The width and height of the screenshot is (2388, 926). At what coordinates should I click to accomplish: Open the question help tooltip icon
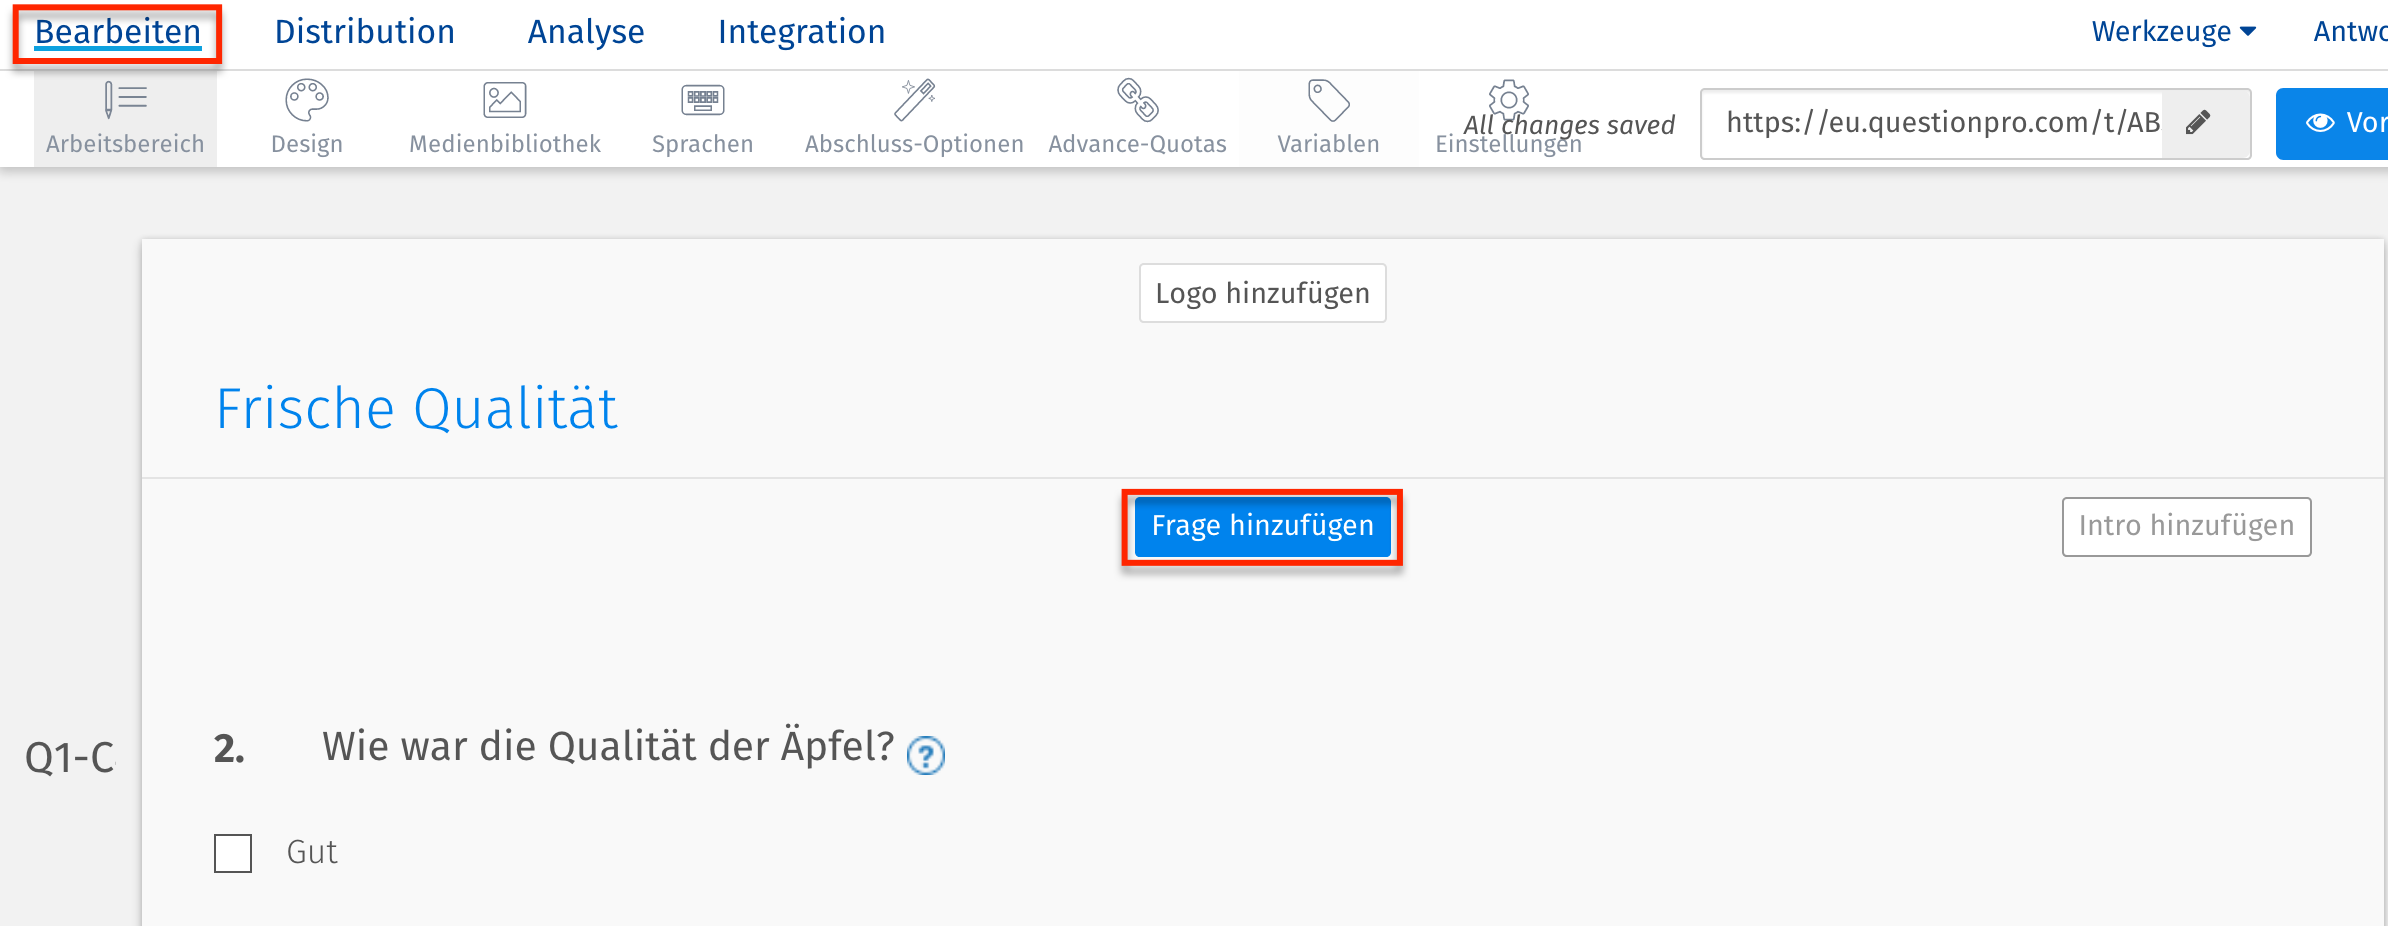926,757
